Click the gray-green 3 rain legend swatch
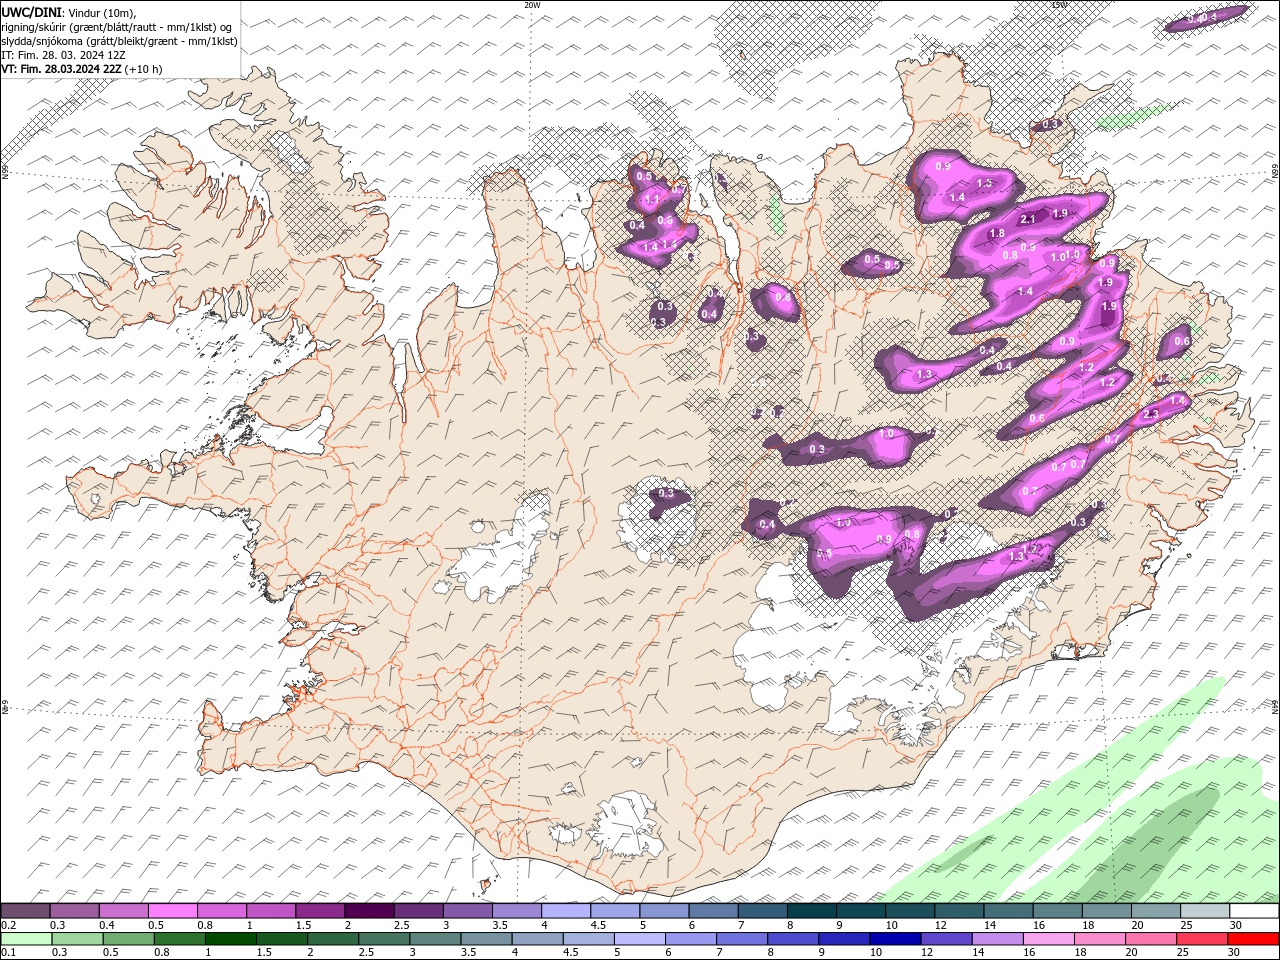This screenshot has width=1280, height=960. (435, 939)
